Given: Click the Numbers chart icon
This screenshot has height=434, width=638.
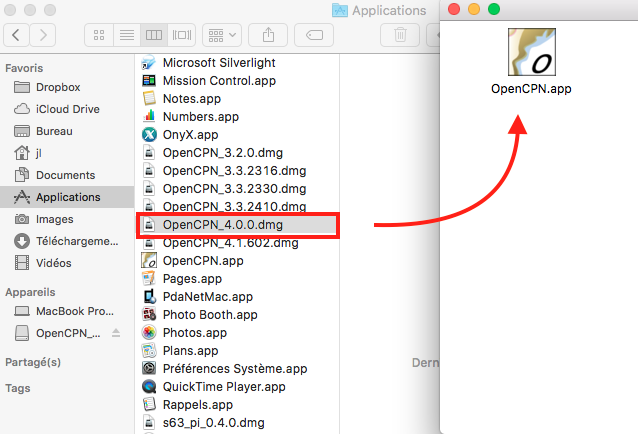Looking at the screenshot, I should [149, 116].
